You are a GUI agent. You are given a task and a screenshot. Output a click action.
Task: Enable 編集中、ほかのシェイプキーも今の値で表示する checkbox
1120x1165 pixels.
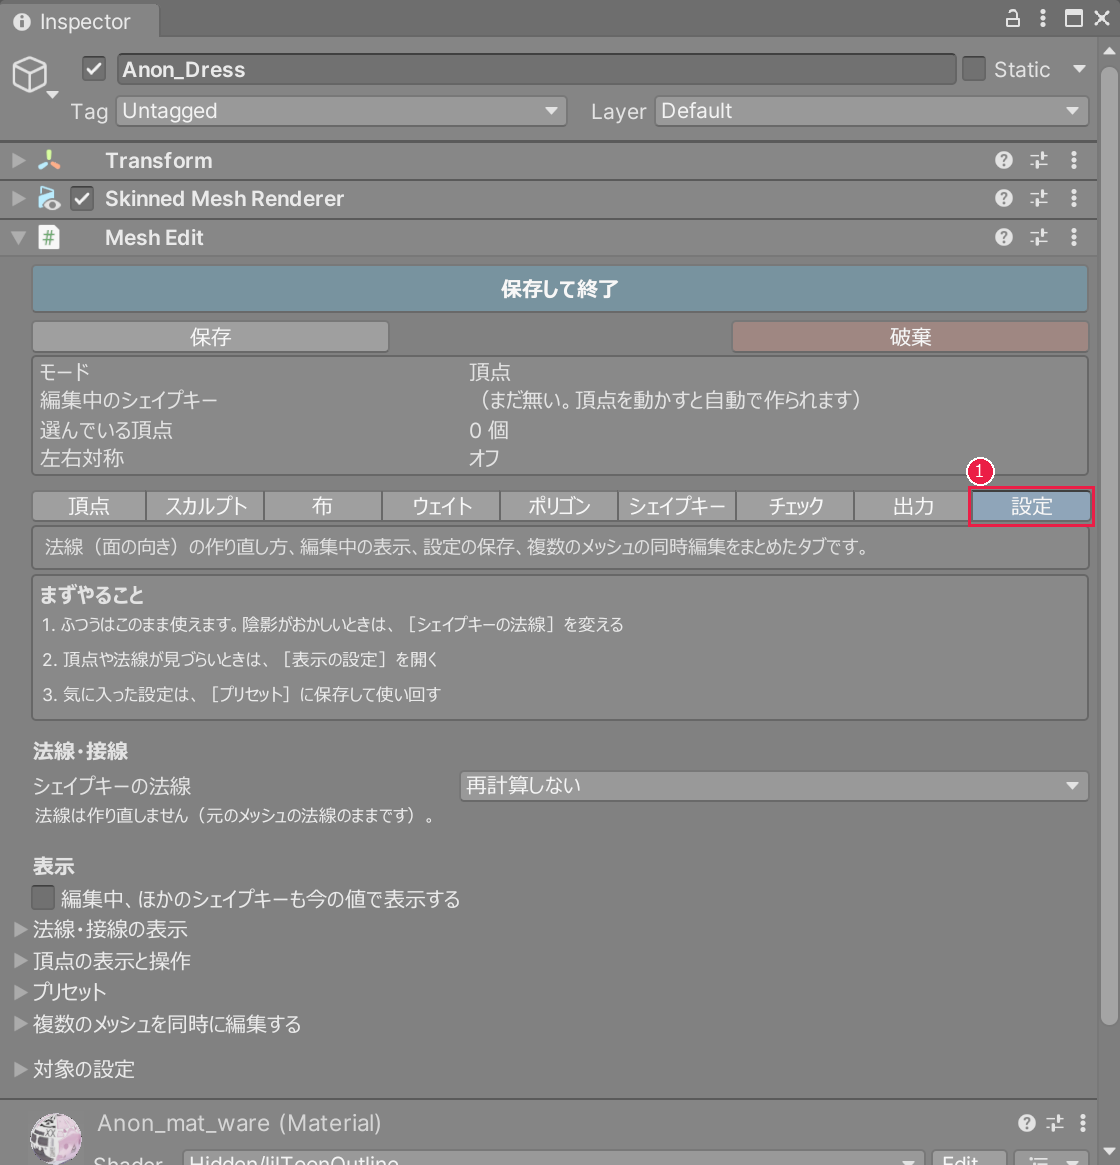tap(43, 898)
